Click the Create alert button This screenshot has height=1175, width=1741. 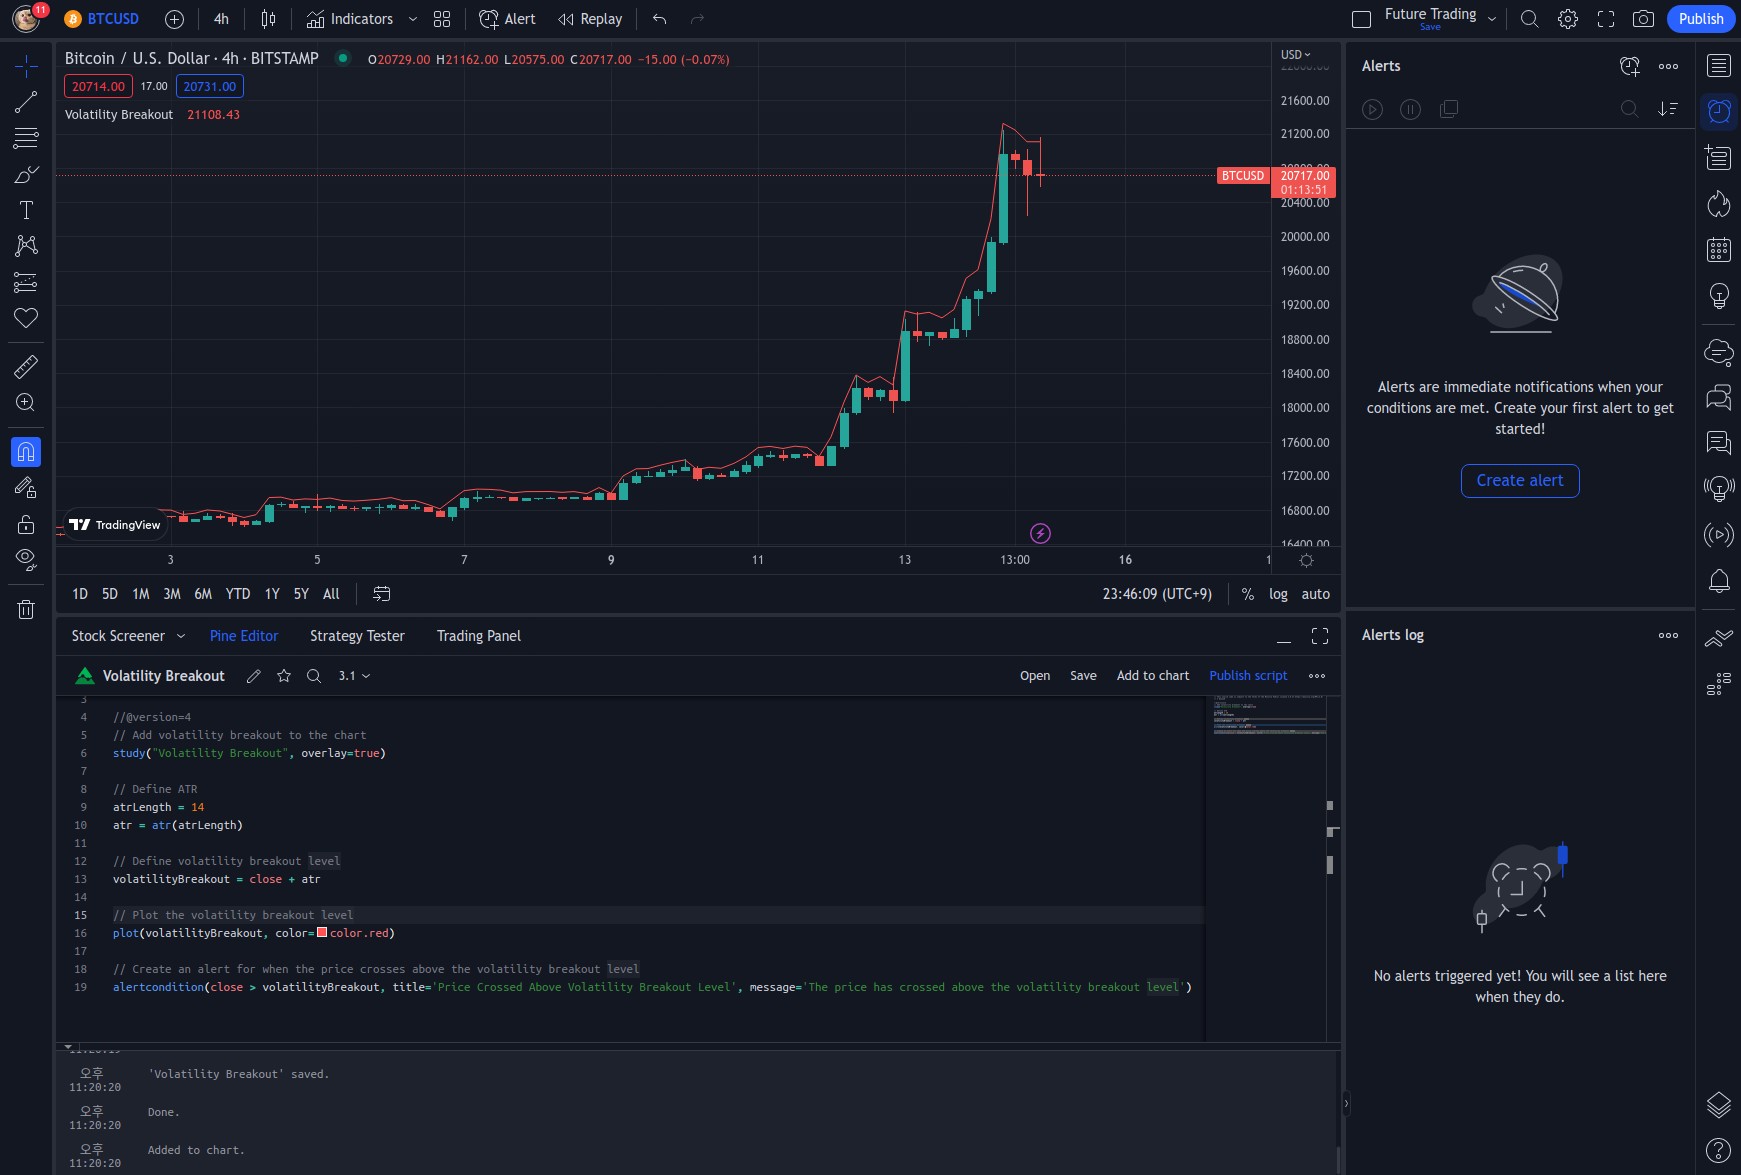(1520, 481)
